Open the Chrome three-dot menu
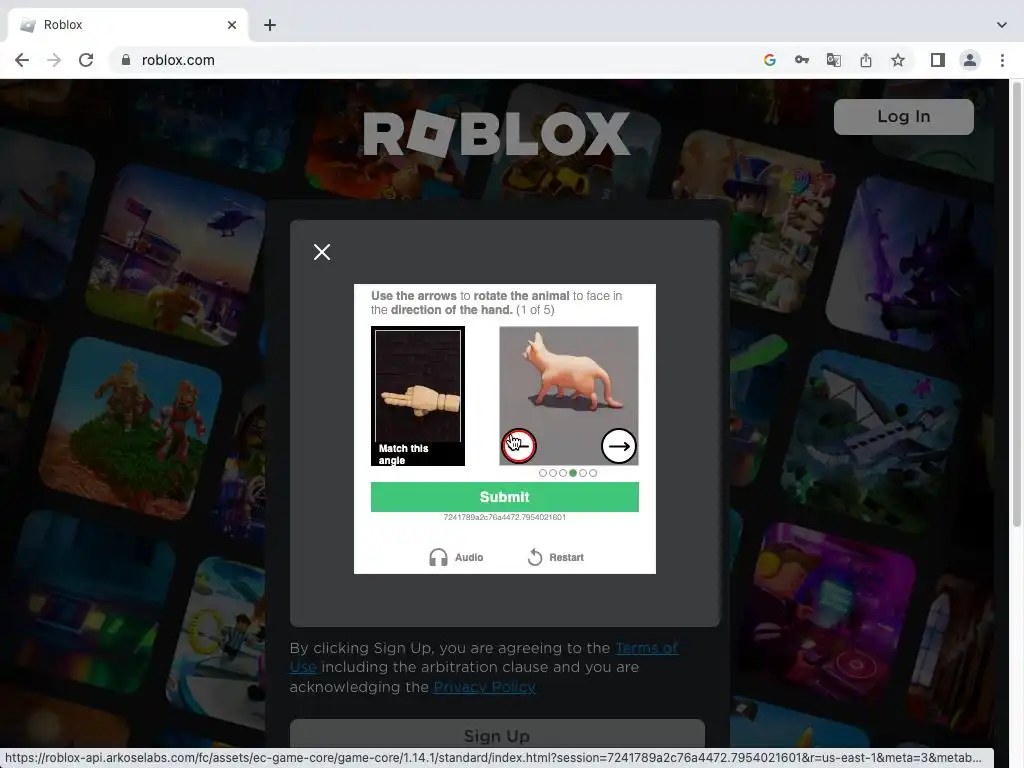This screenshot has height=768, width=1024. click(x=1002, y=60)
